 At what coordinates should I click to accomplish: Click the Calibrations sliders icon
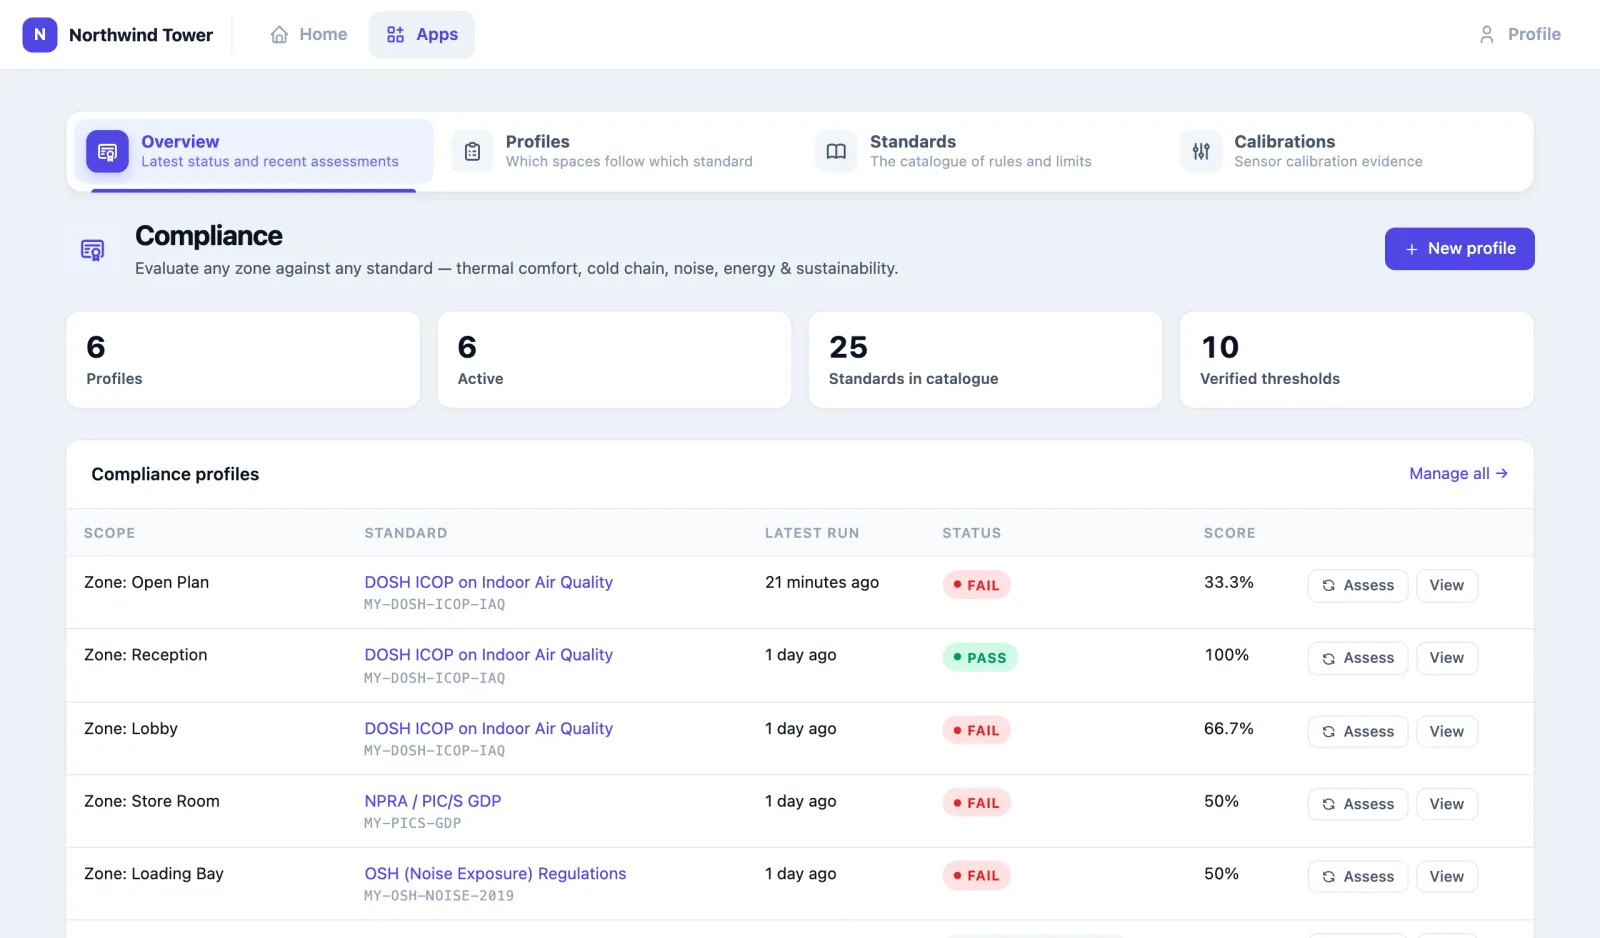pyautogui.click(x=1201, y=152)
